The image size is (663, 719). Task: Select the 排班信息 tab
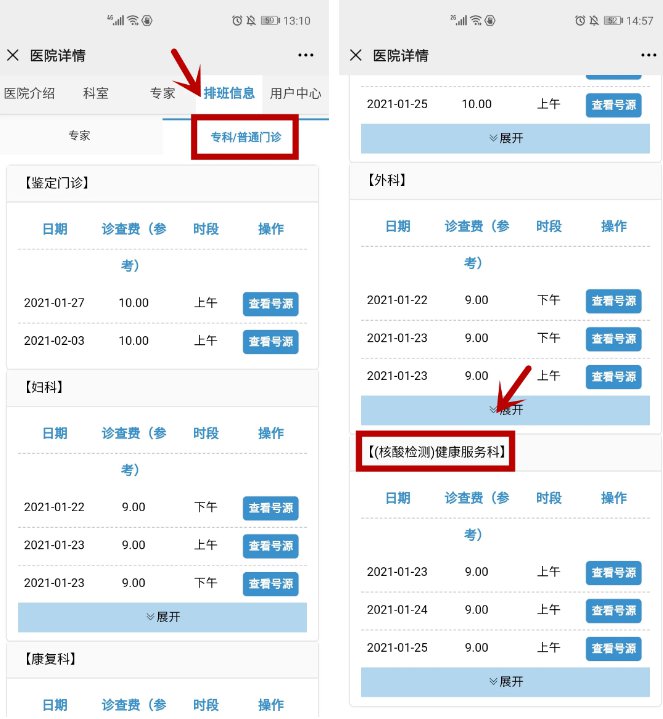coord(229,94)
